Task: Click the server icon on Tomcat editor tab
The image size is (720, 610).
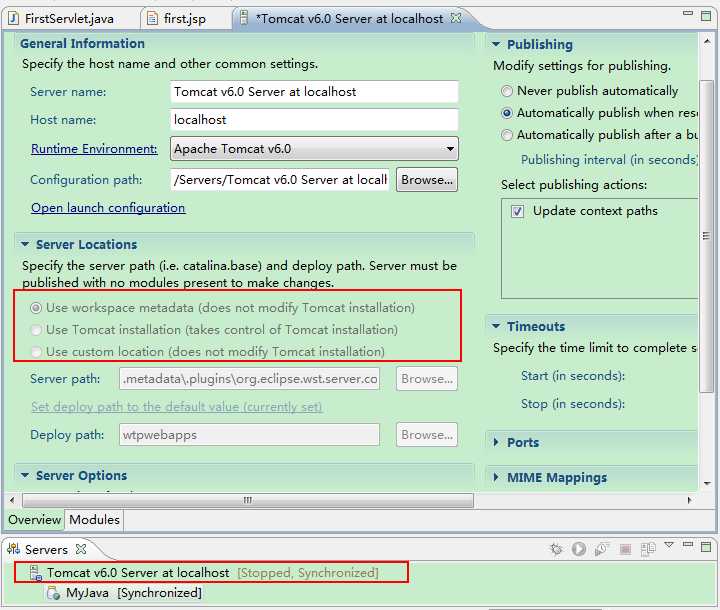Action: point(244,18)
